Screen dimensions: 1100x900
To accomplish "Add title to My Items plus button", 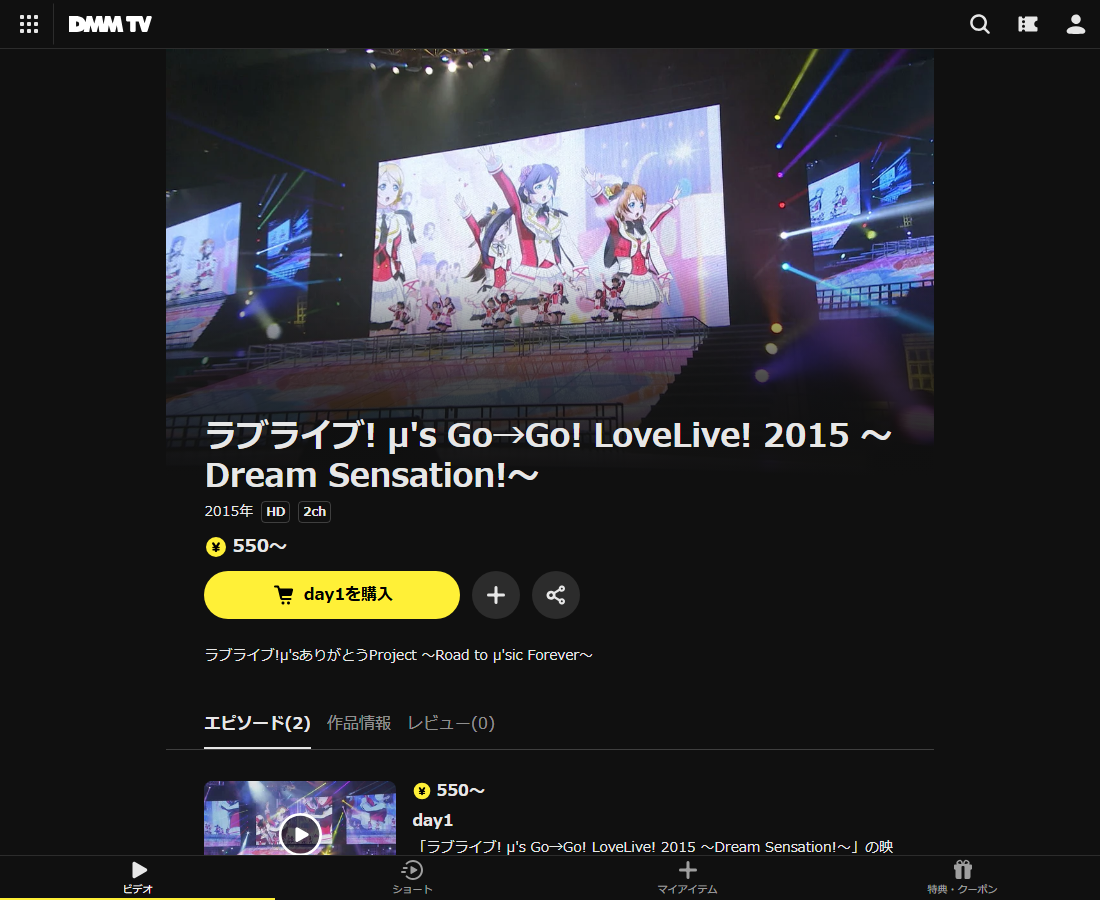I will (x=496, y=595).
